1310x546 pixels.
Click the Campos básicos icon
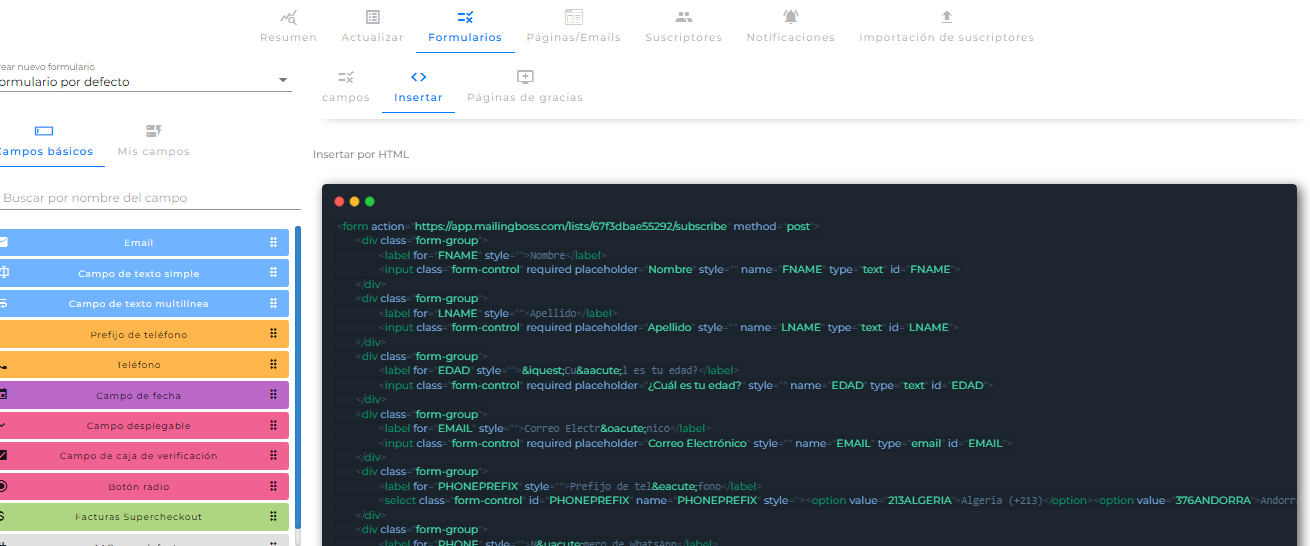tap(44, 131)
